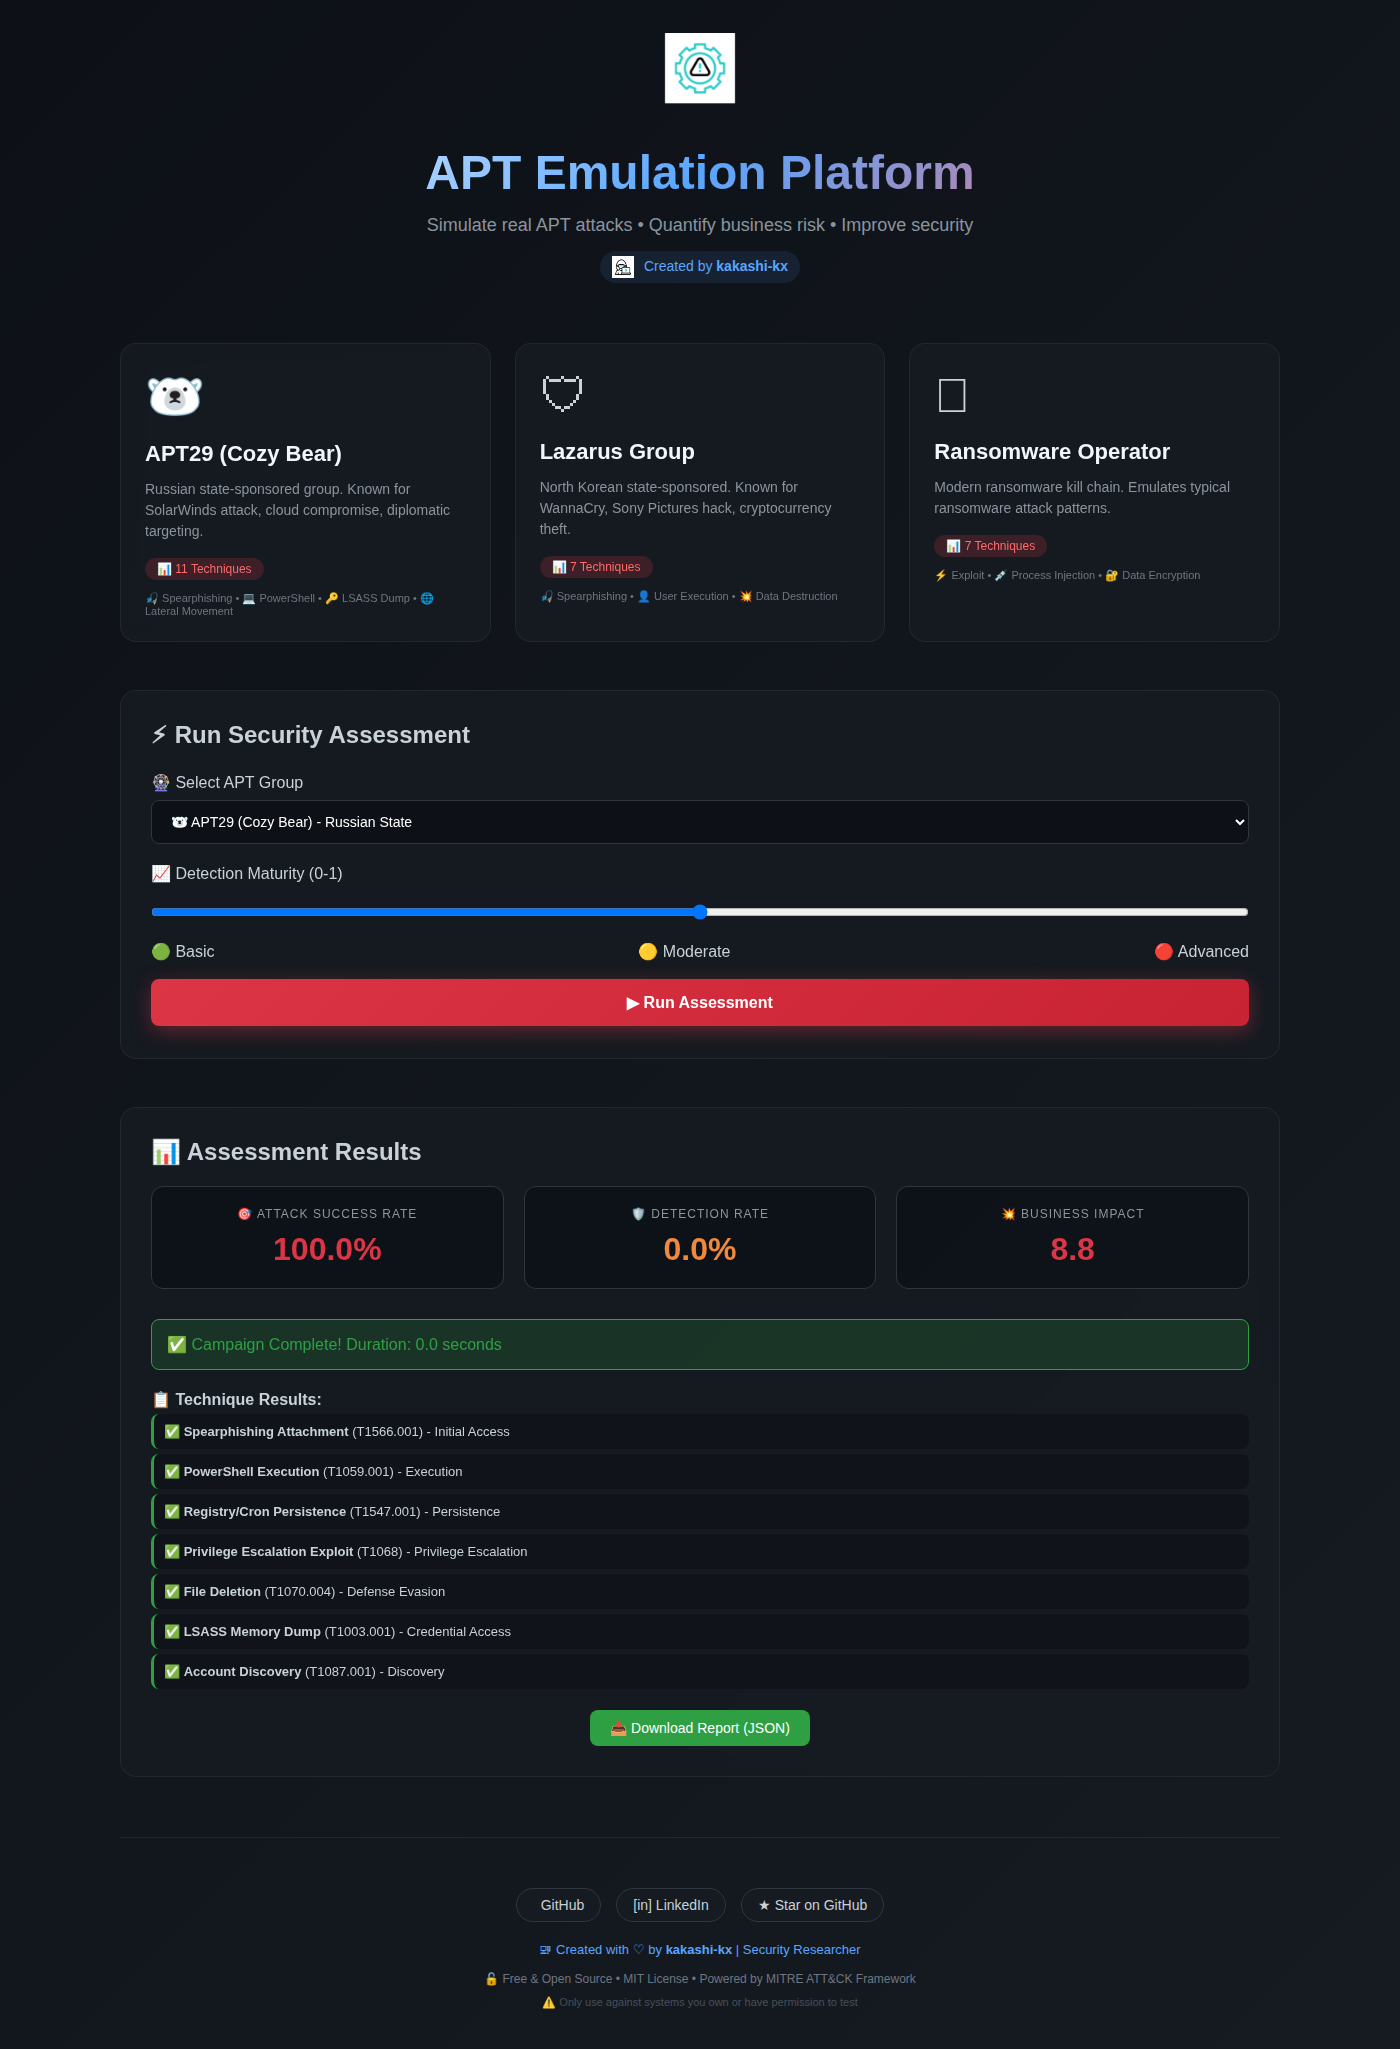Click the gear logo at page top

[x=700, y=68]
